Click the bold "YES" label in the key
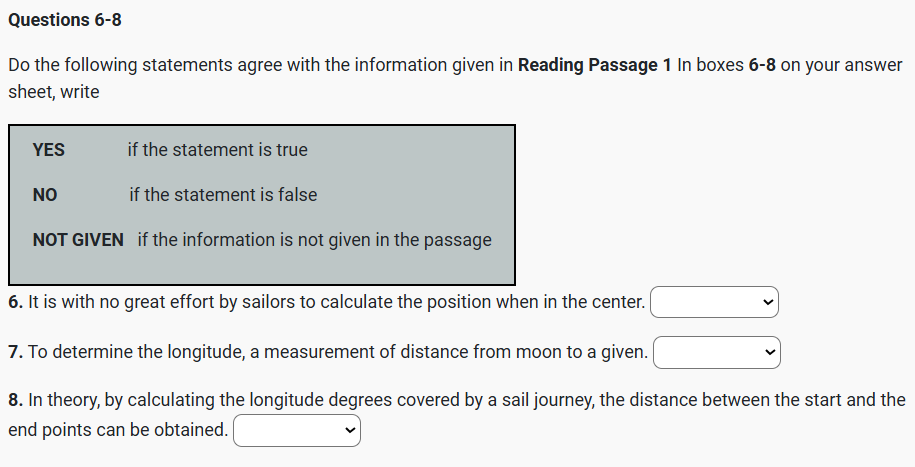This screenshot has width=915, height=467. 49,150
